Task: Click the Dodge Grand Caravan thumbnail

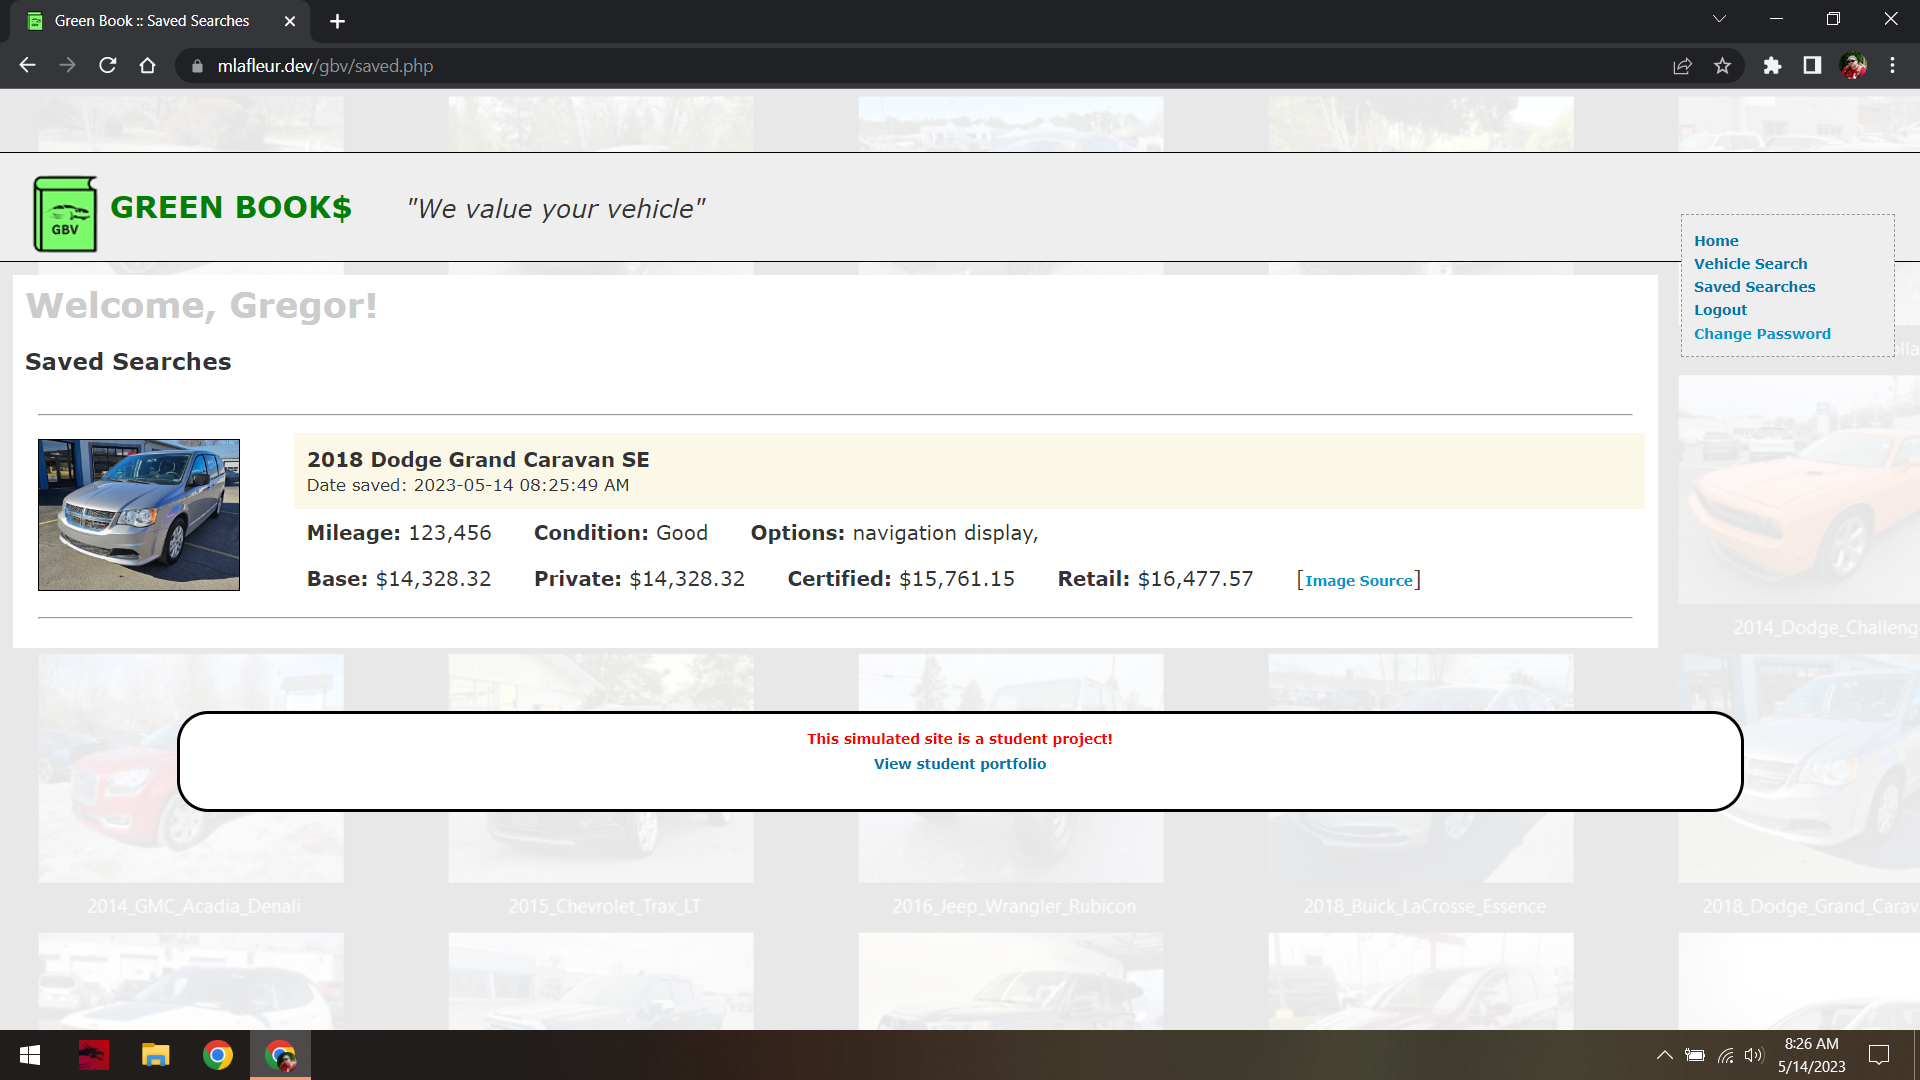Action: click(x=139, y=515)
